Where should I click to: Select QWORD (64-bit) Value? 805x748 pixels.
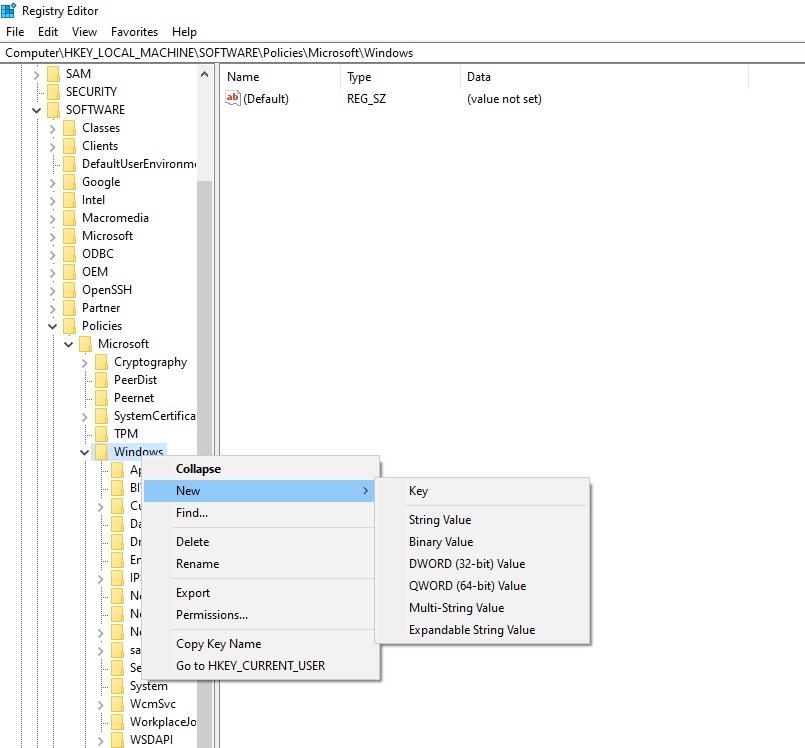pyautogui.click(x=483, y=586)
